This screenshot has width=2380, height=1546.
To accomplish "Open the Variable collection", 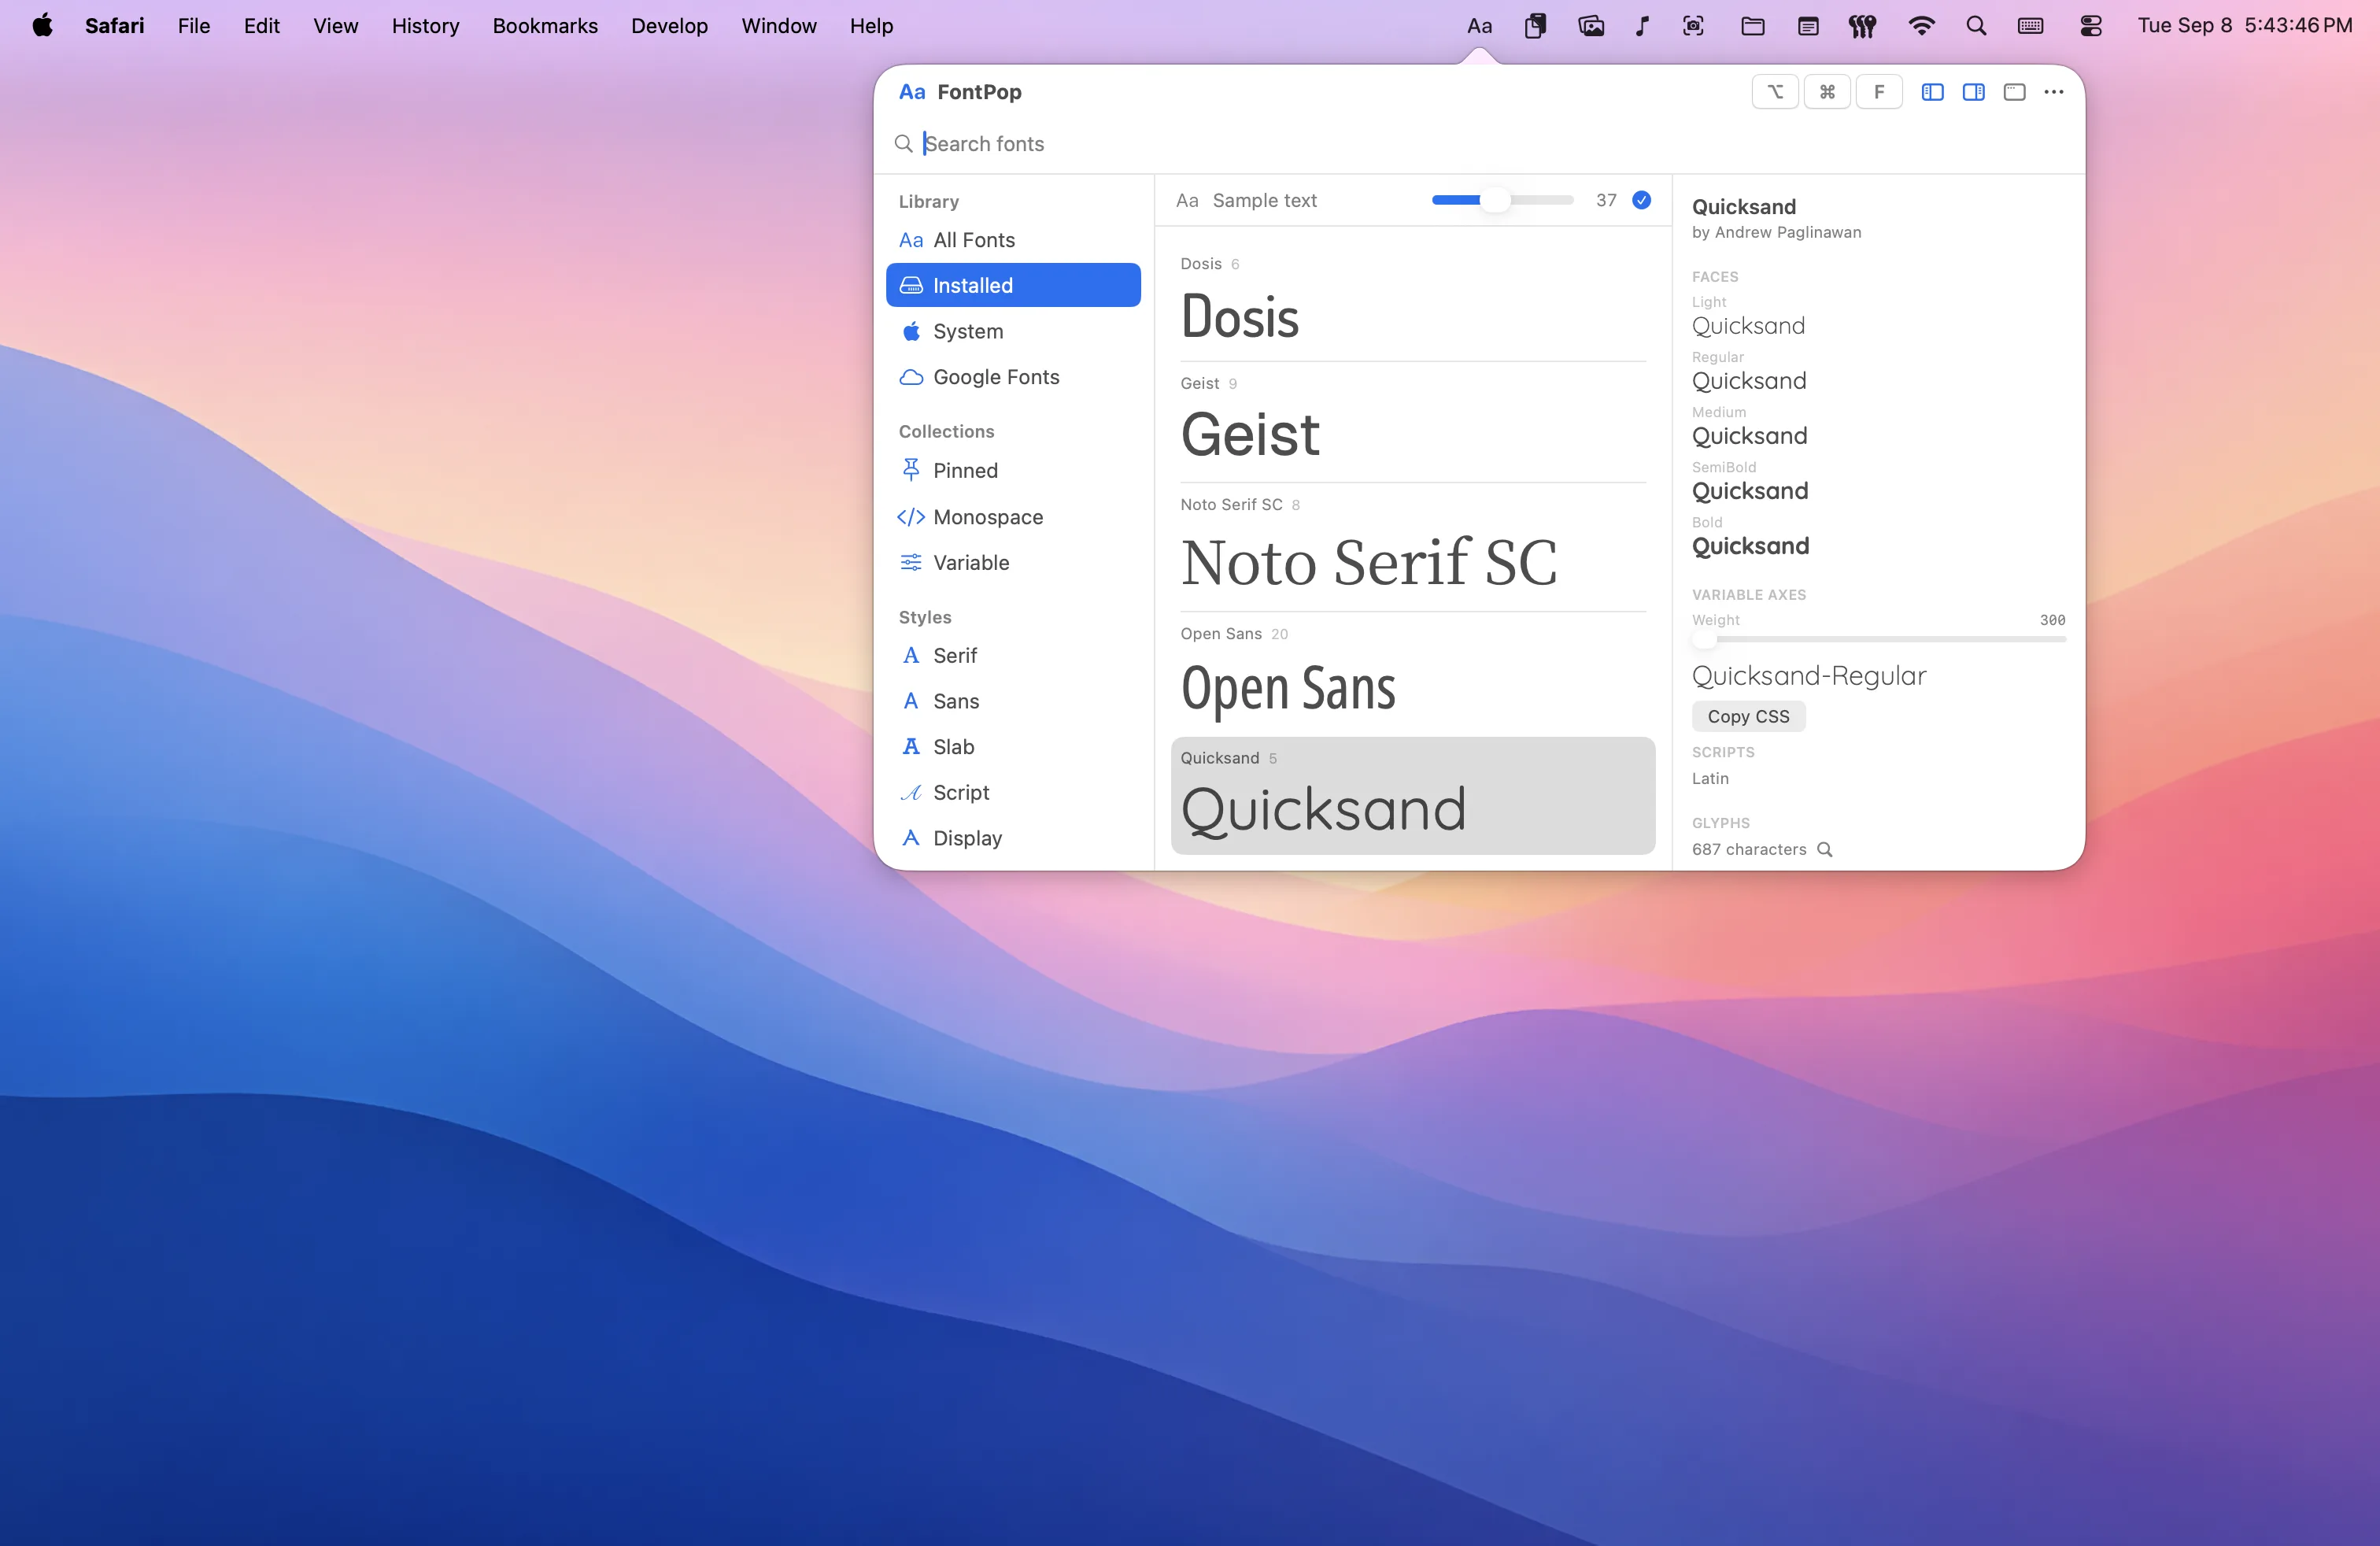I will (1013, 562).
